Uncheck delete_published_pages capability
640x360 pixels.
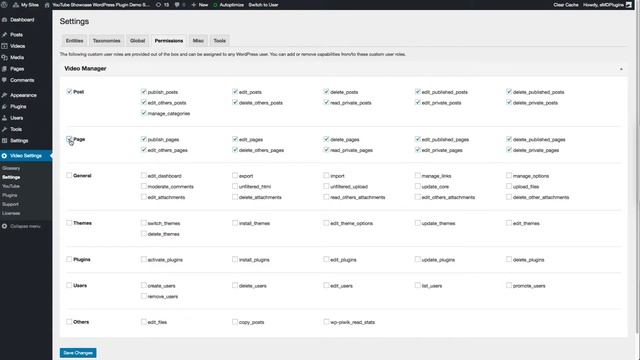509,139
